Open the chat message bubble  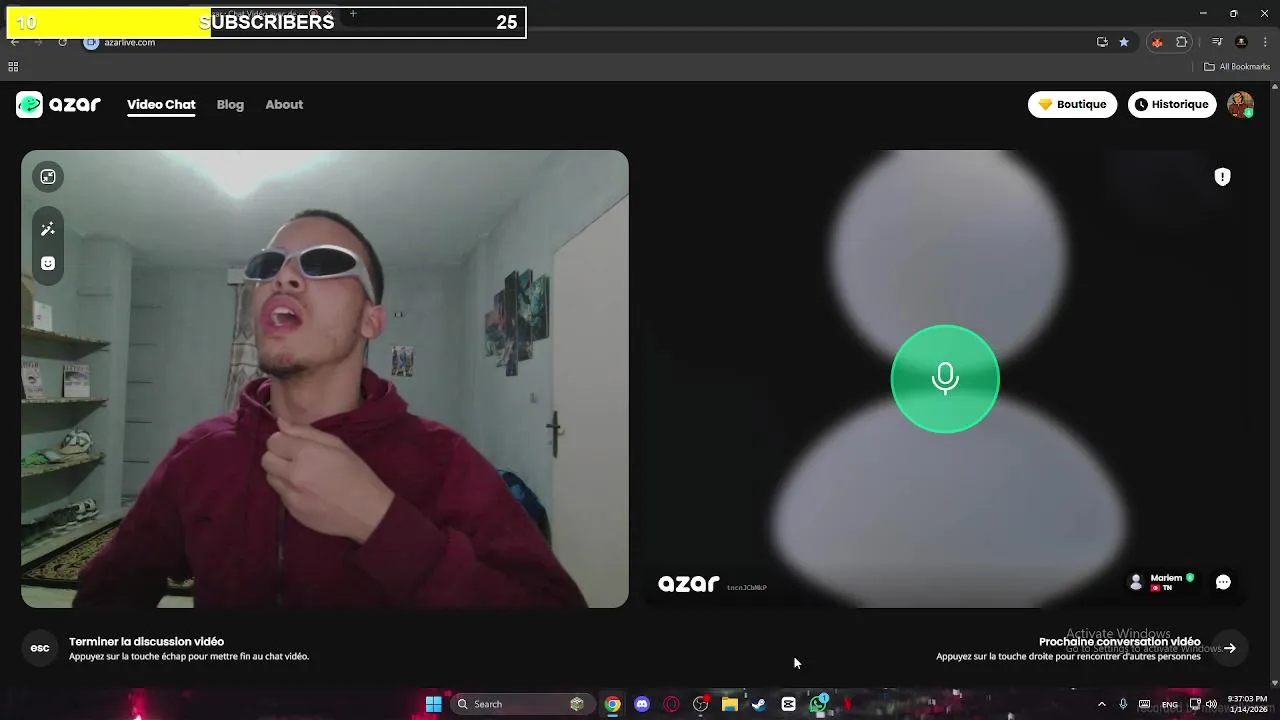click(1223, 582)
